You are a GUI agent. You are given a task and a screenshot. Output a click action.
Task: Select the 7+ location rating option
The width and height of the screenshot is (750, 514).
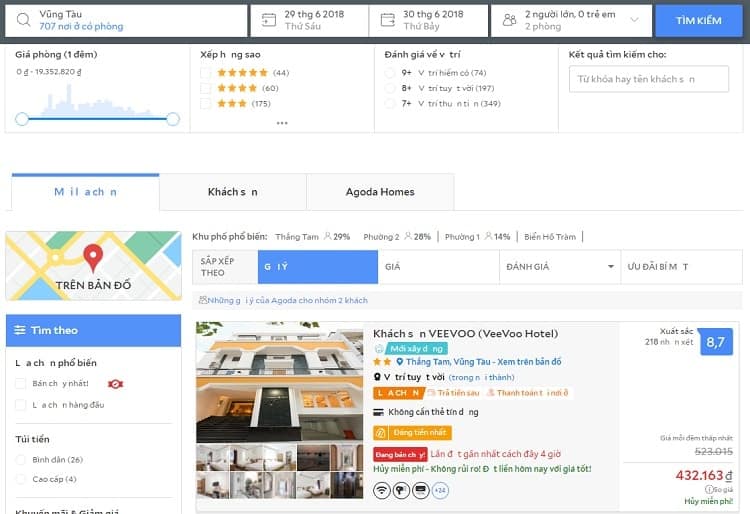coord(390,103)
